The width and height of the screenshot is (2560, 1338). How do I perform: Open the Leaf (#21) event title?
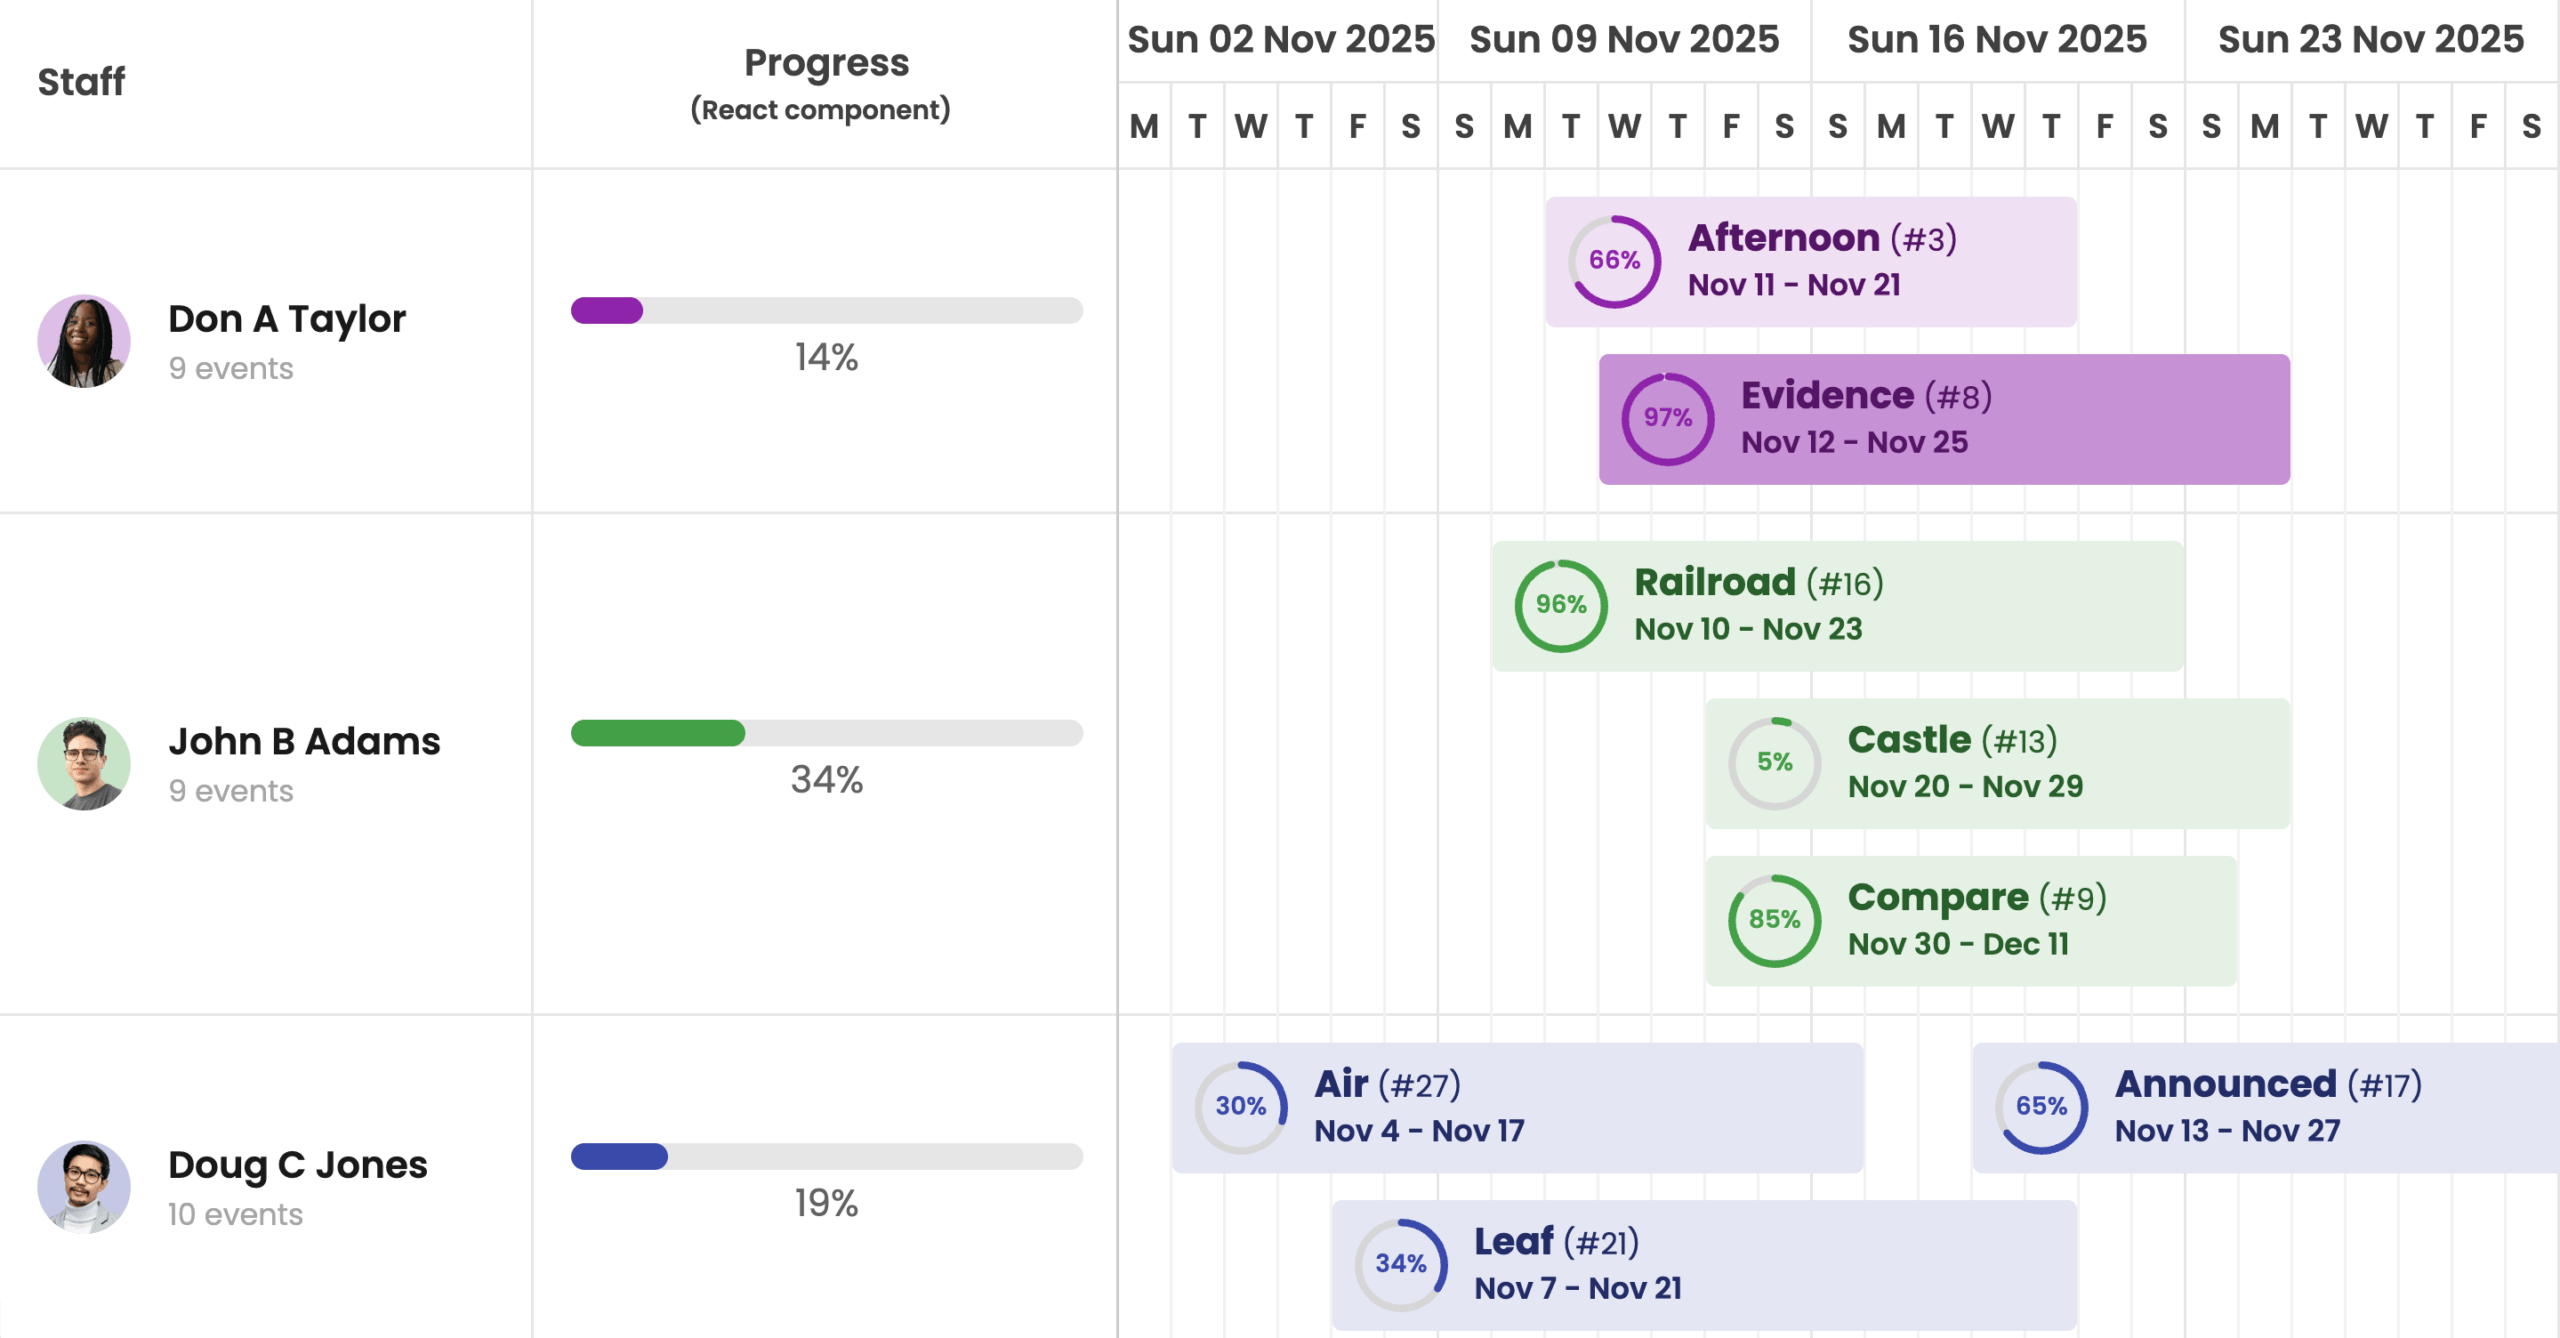(x=1556, y=1242)
